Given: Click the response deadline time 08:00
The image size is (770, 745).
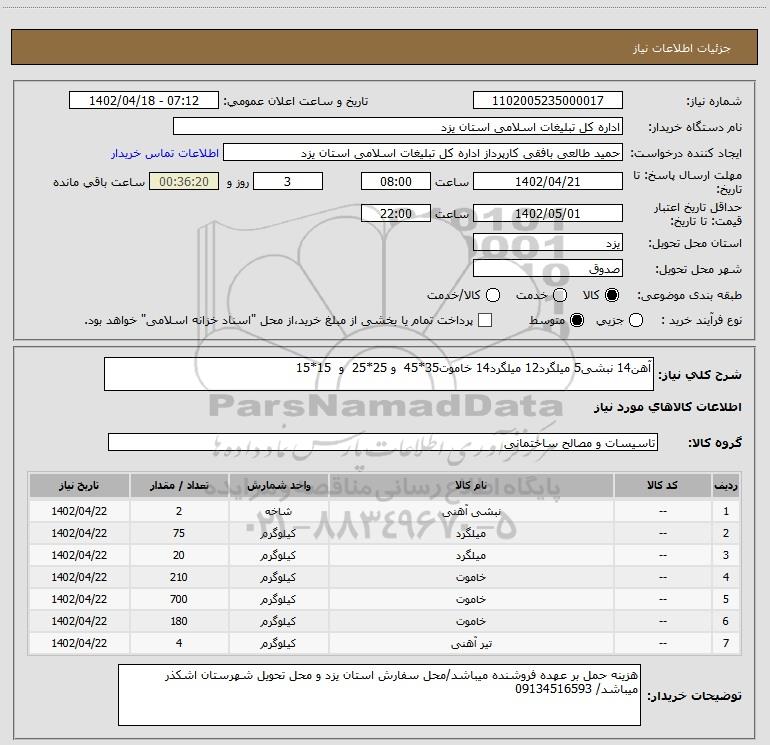Looking at the screenshot, I should [x=396, y=181].
